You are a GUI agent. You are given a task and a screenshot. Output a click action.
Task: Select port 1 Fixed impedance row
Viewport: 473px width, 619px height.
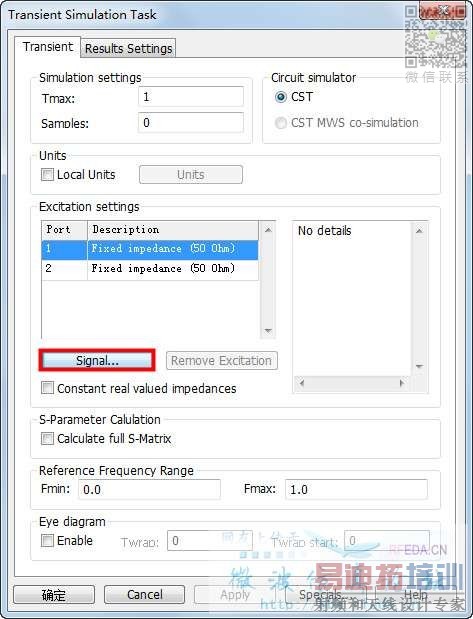click(x=150, y=249)
